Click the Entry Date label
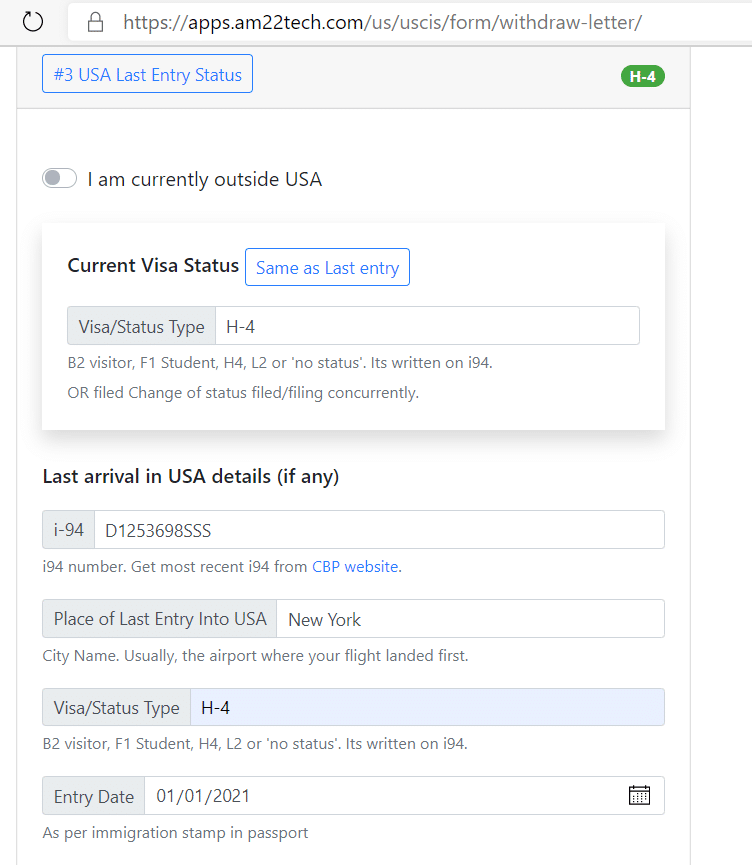Image resolution: width=752 pixels, height=865 pixels. click(x=94, y=796)
